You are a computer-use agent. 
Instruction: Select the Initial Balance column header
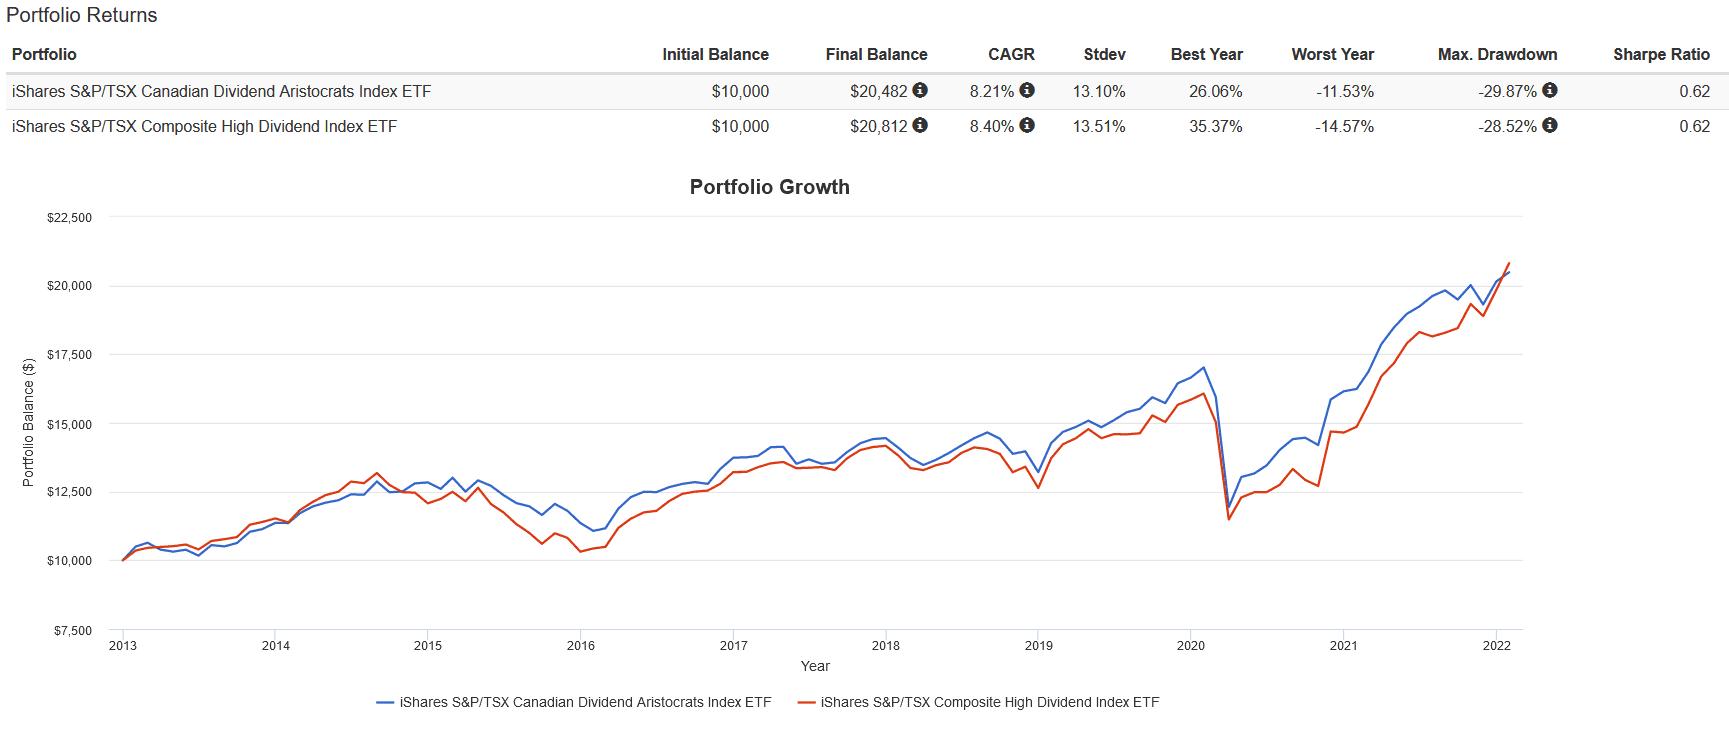pos(715,54)
